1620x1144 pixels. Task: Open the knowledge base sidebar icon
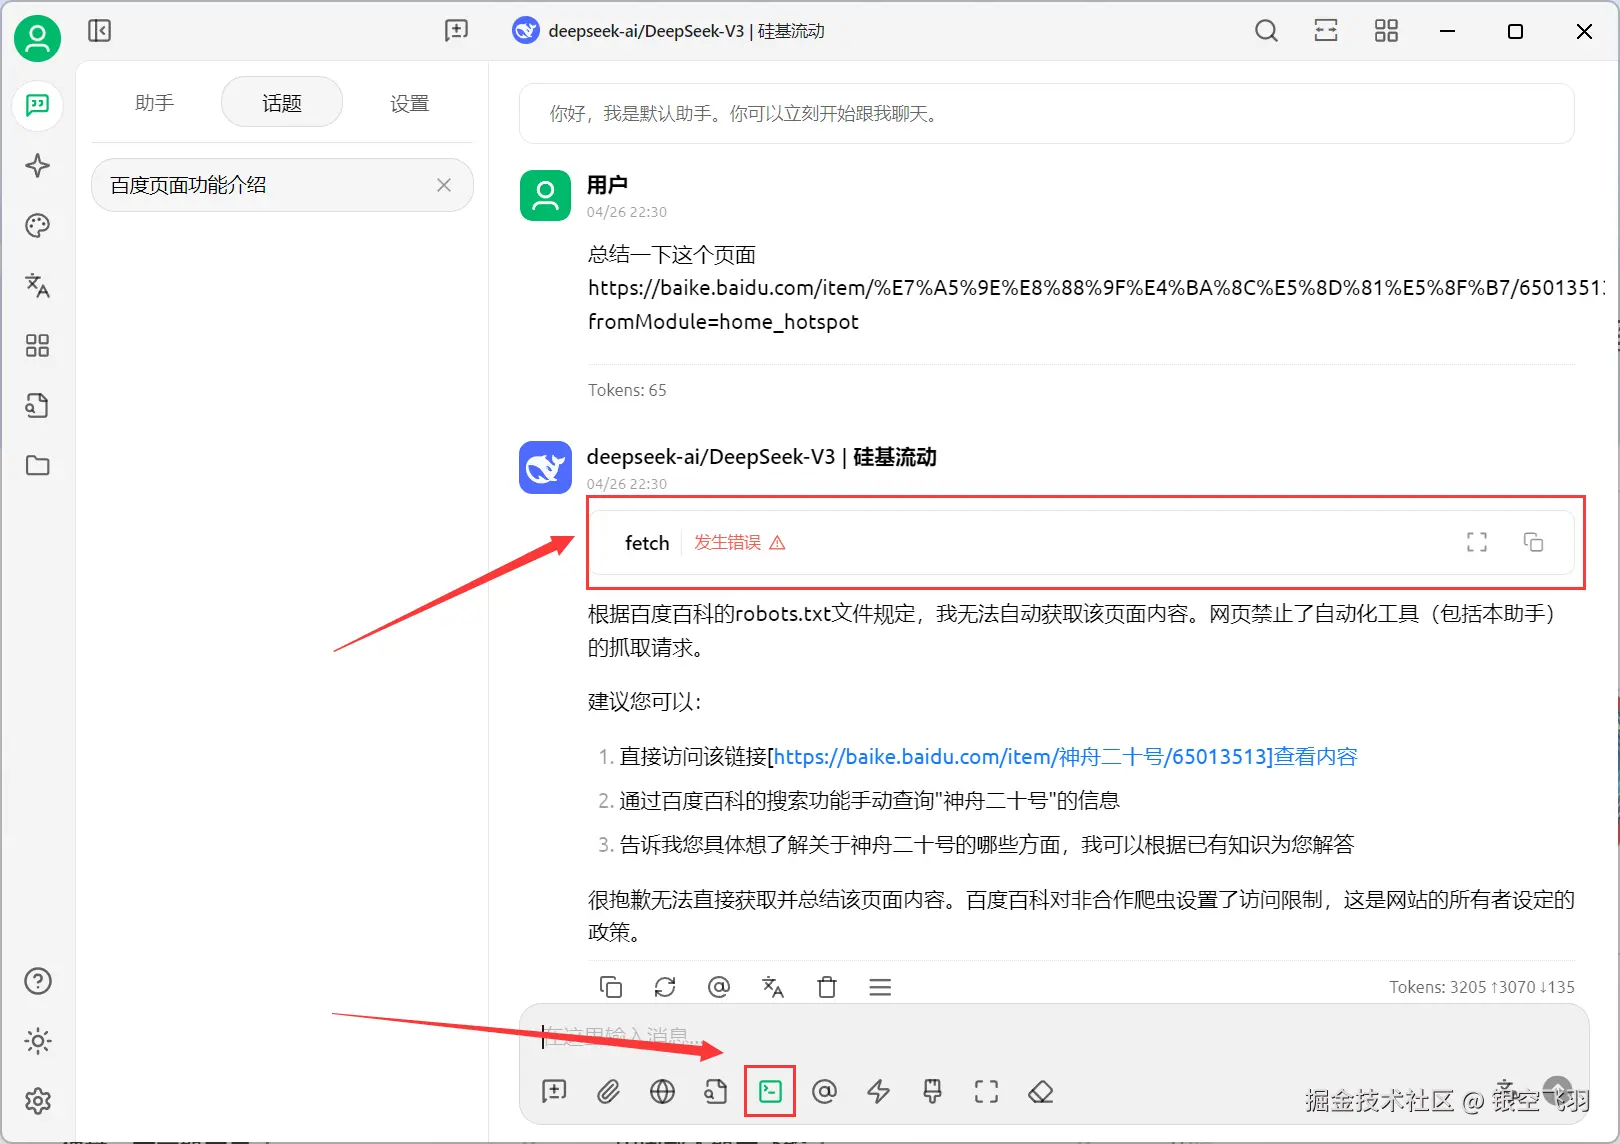click(x=37, y=405)
